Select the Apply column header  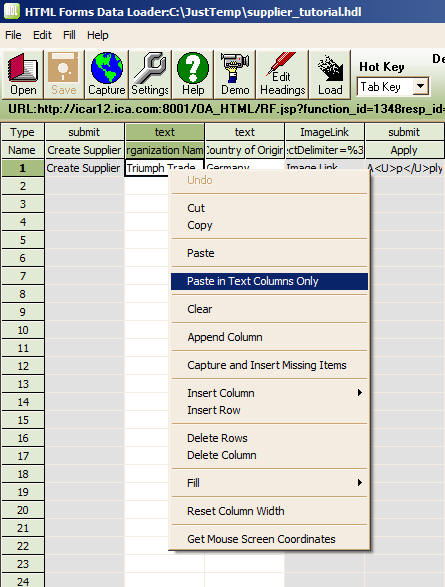coord(404,150)
